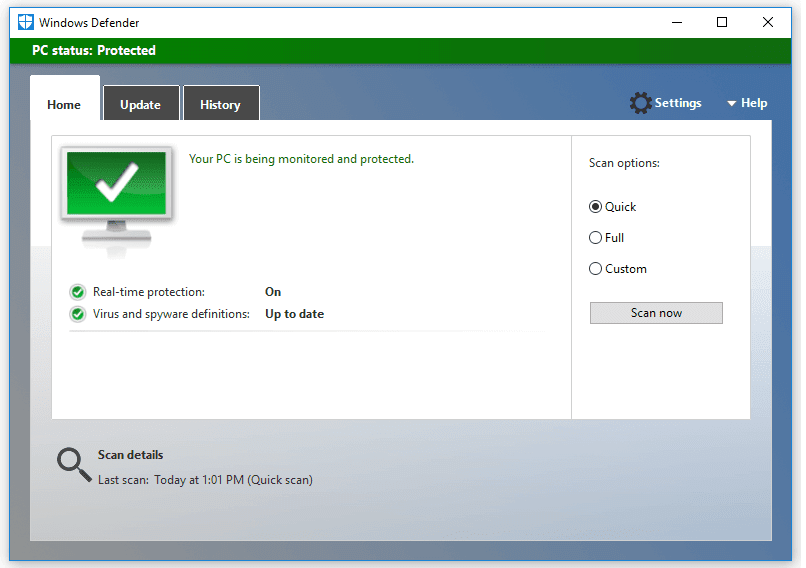Click the 'PC status: Protected' banner text

(94, 50)
